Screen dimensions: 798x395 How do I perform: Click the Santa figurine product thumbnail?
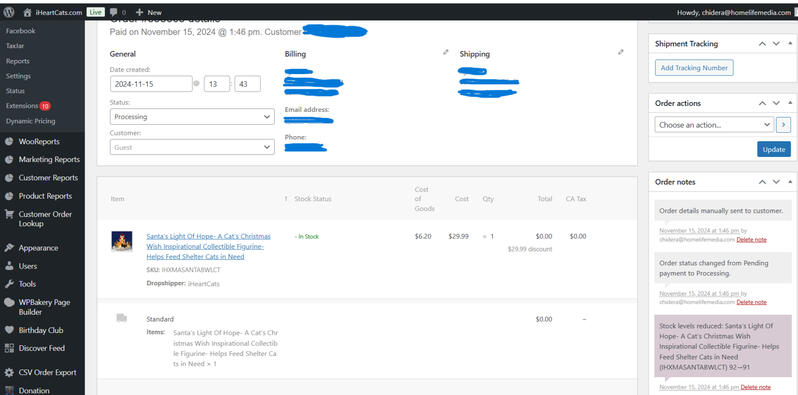122,241
